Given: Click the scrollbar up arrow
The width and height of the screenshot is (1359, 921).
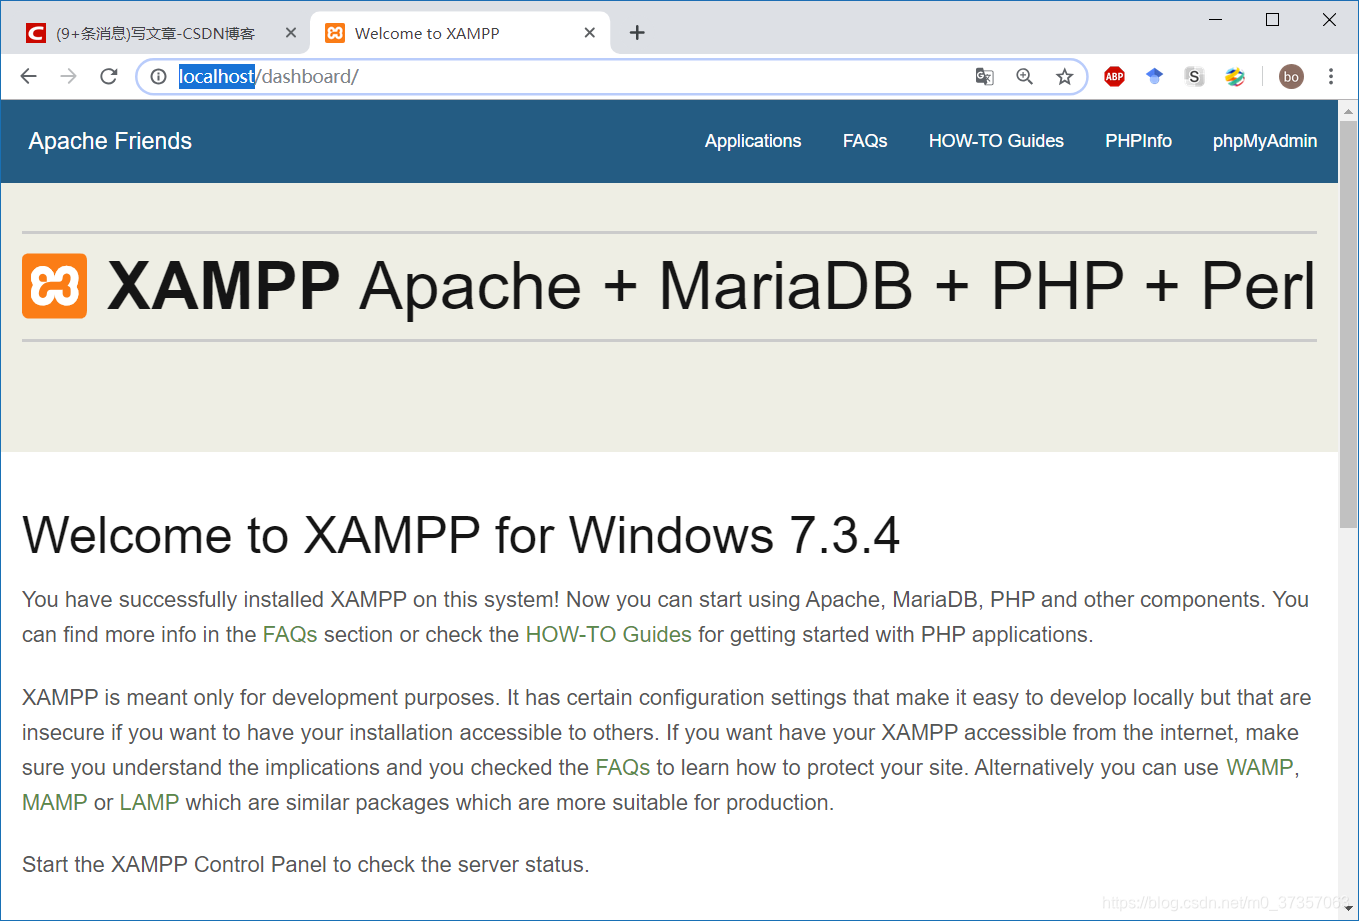Looking at the screenshot, I should [x=1348, y=109].
